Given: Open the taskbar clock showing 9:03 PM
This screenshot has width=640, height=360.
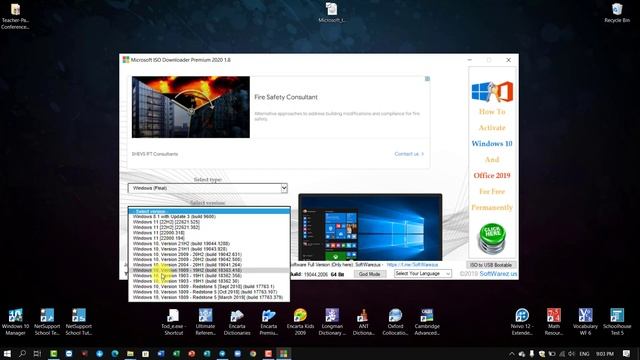Looking at the screenshot, I should 604,353.
